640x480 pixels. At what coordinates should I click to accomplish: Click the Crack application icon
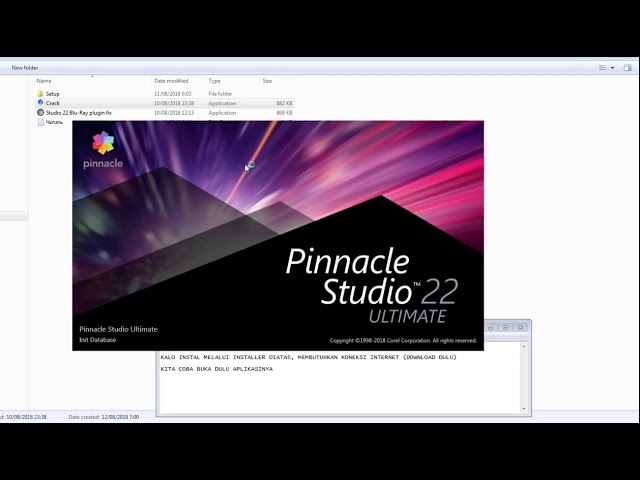(x=40, y=103)
